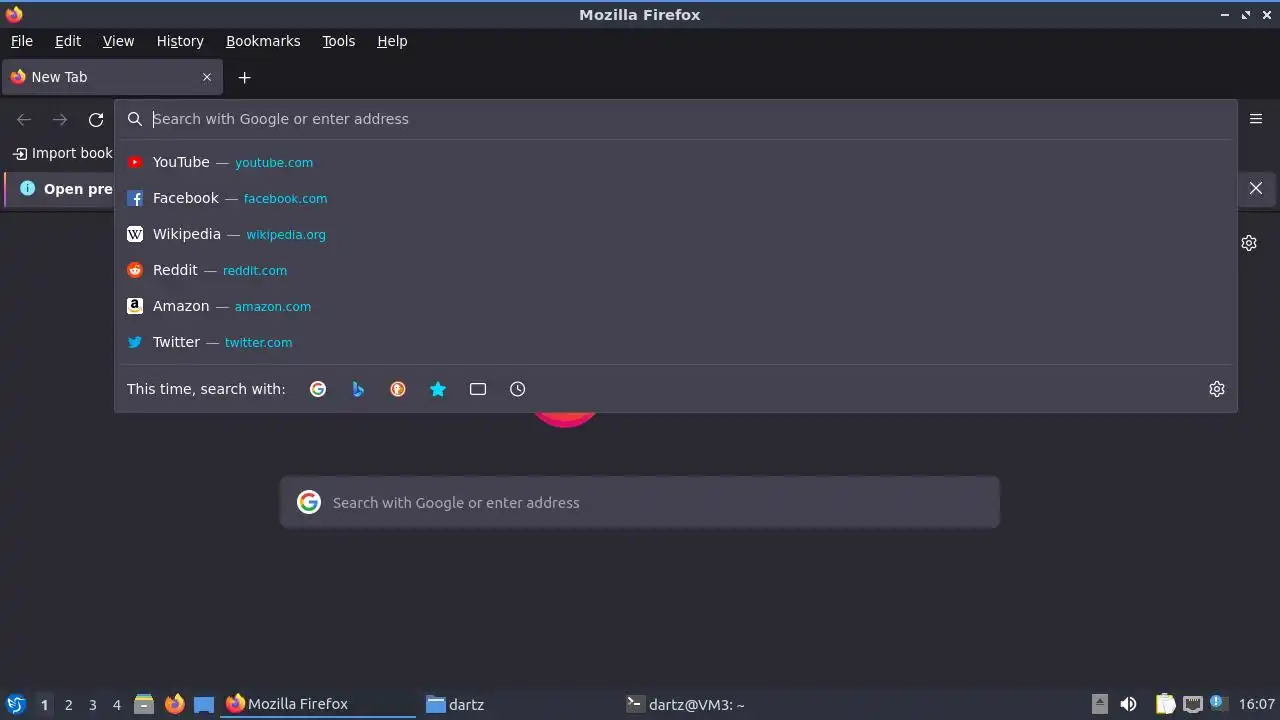Image resolution: width=1280 pixels, height=720 pixels.
Task: Open network status tray icon
Action: click(1192, 704)
